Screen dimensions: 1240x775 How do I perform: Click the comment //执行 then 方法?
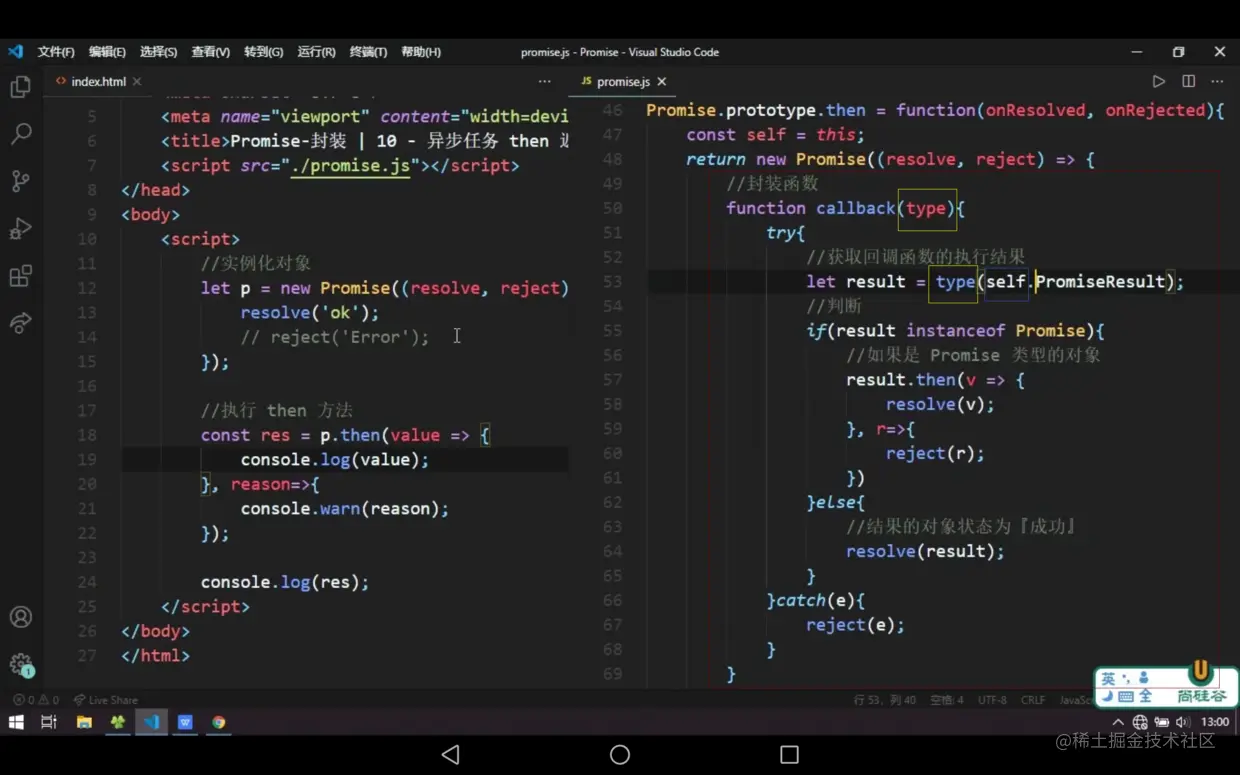click(277, 411)
